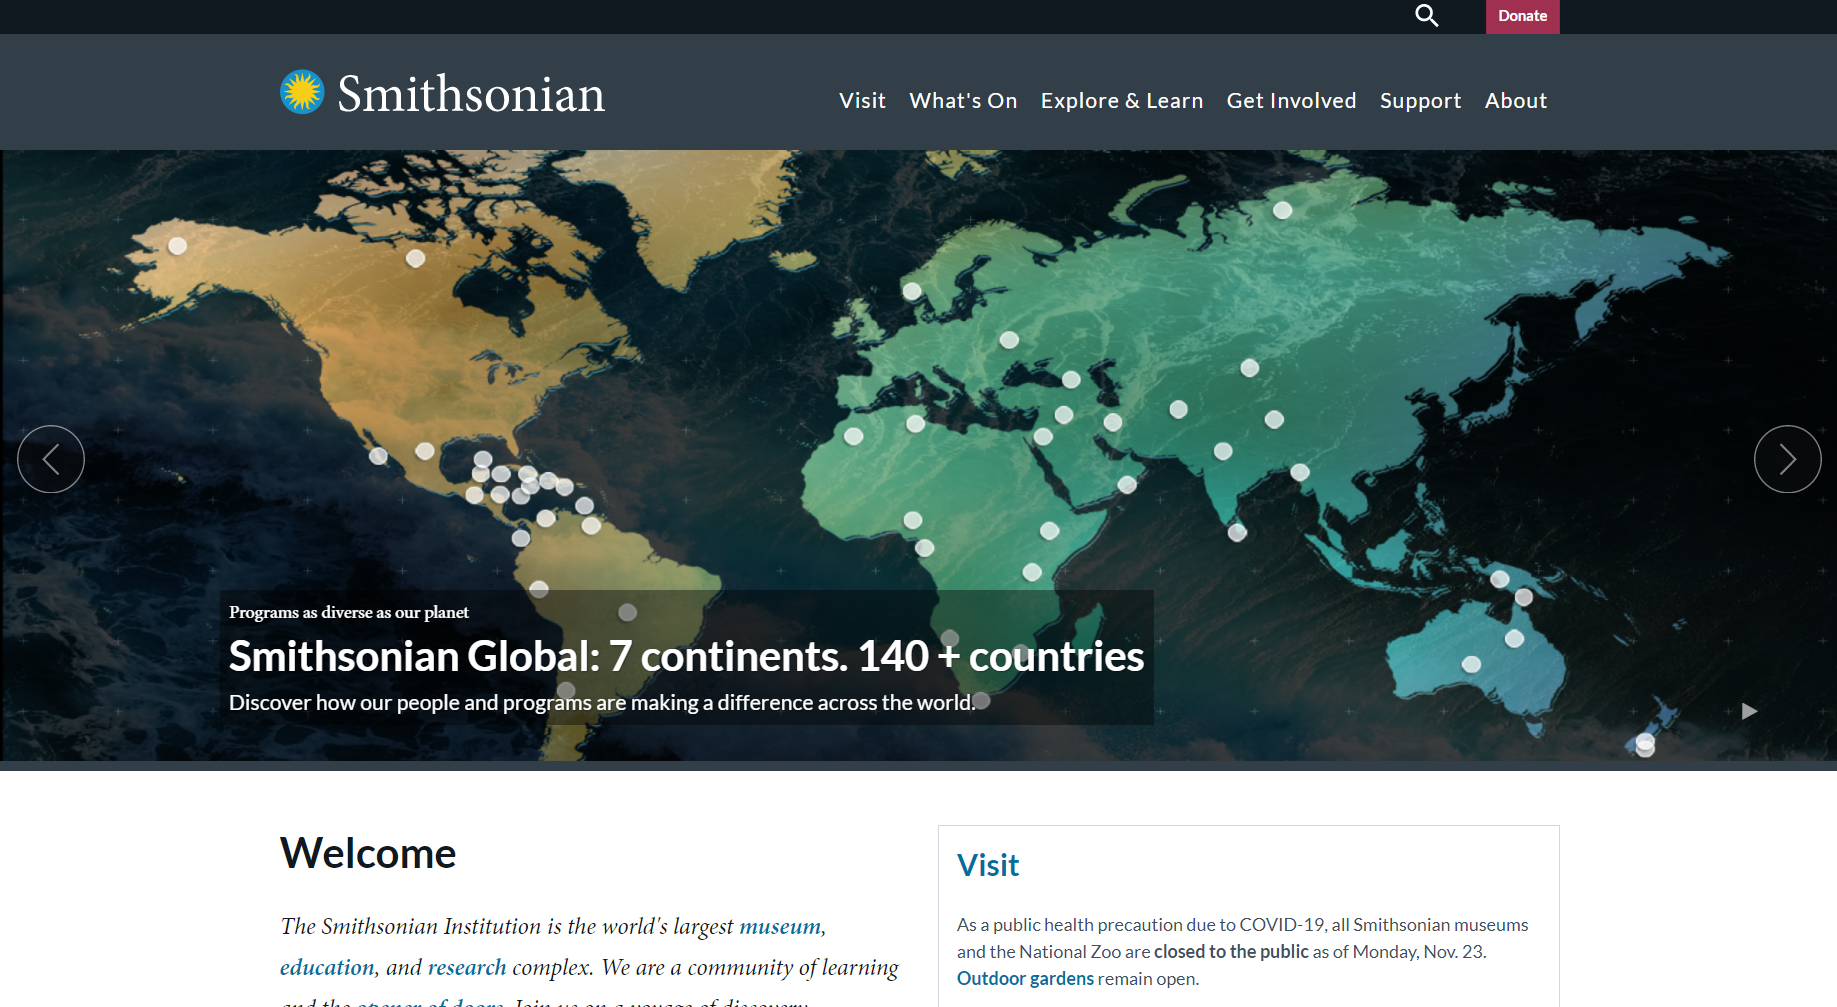Screen dimensions: 1837x1007
Task: Open the Visit menu item
Action: point(862,101)
